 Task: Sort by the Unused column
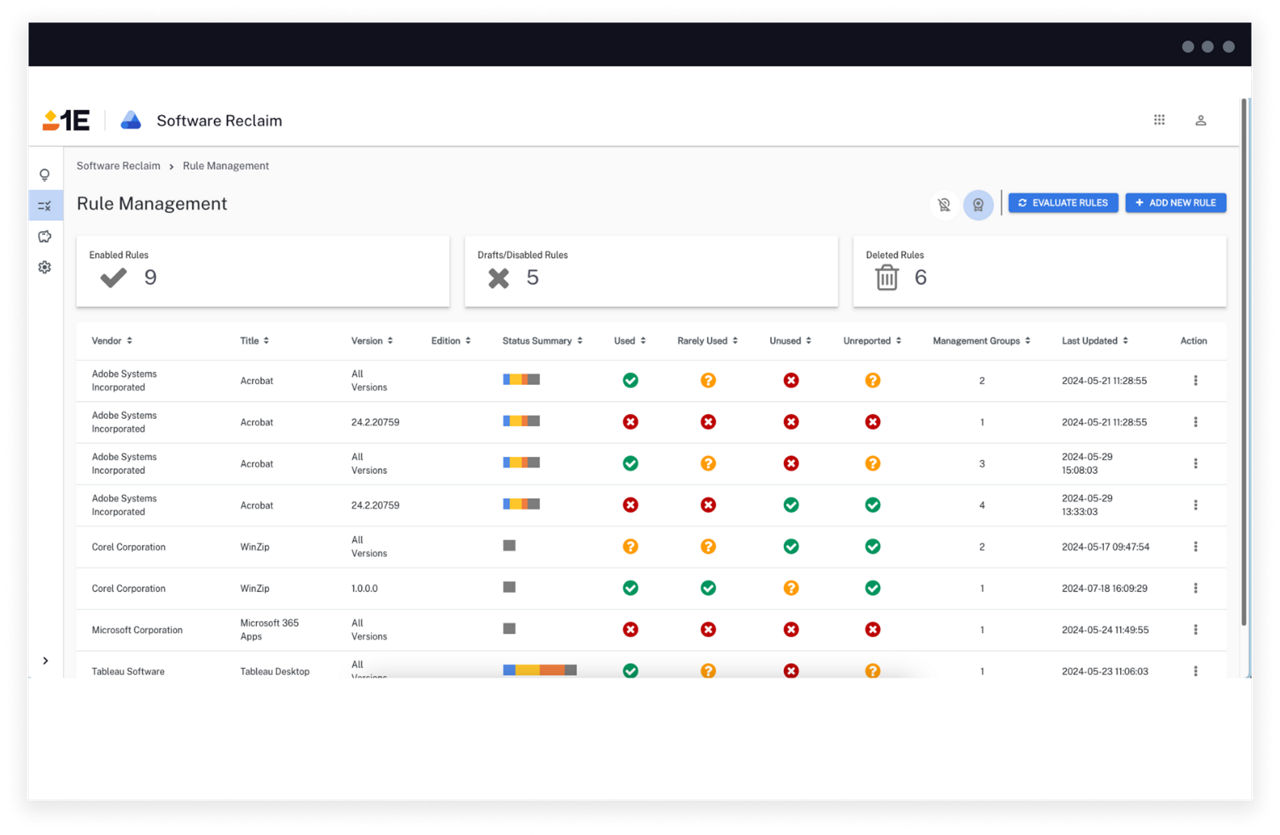click(x=790, y=341)
